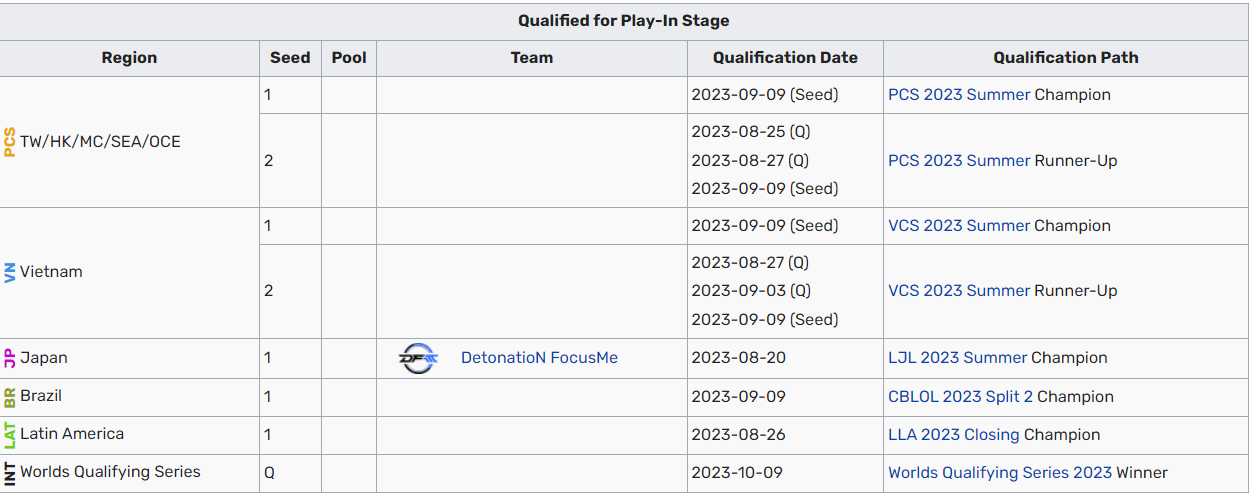Open the LJL 2023 Summer link

point(957,358)
